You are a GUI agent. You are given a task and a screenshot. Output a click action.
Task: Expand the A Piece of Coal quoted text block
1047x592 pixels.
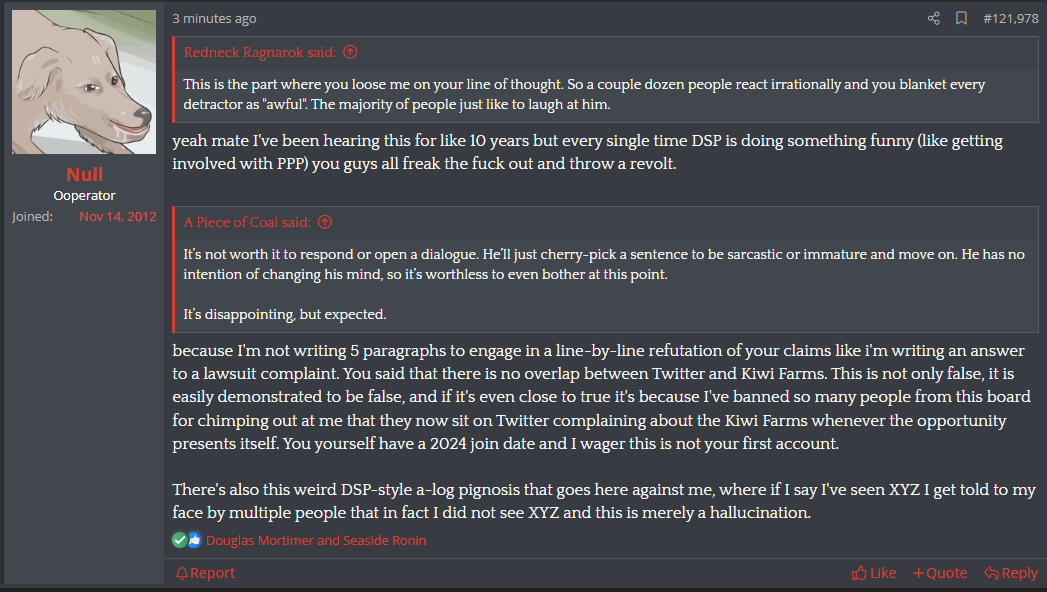[x=605, y=284]
